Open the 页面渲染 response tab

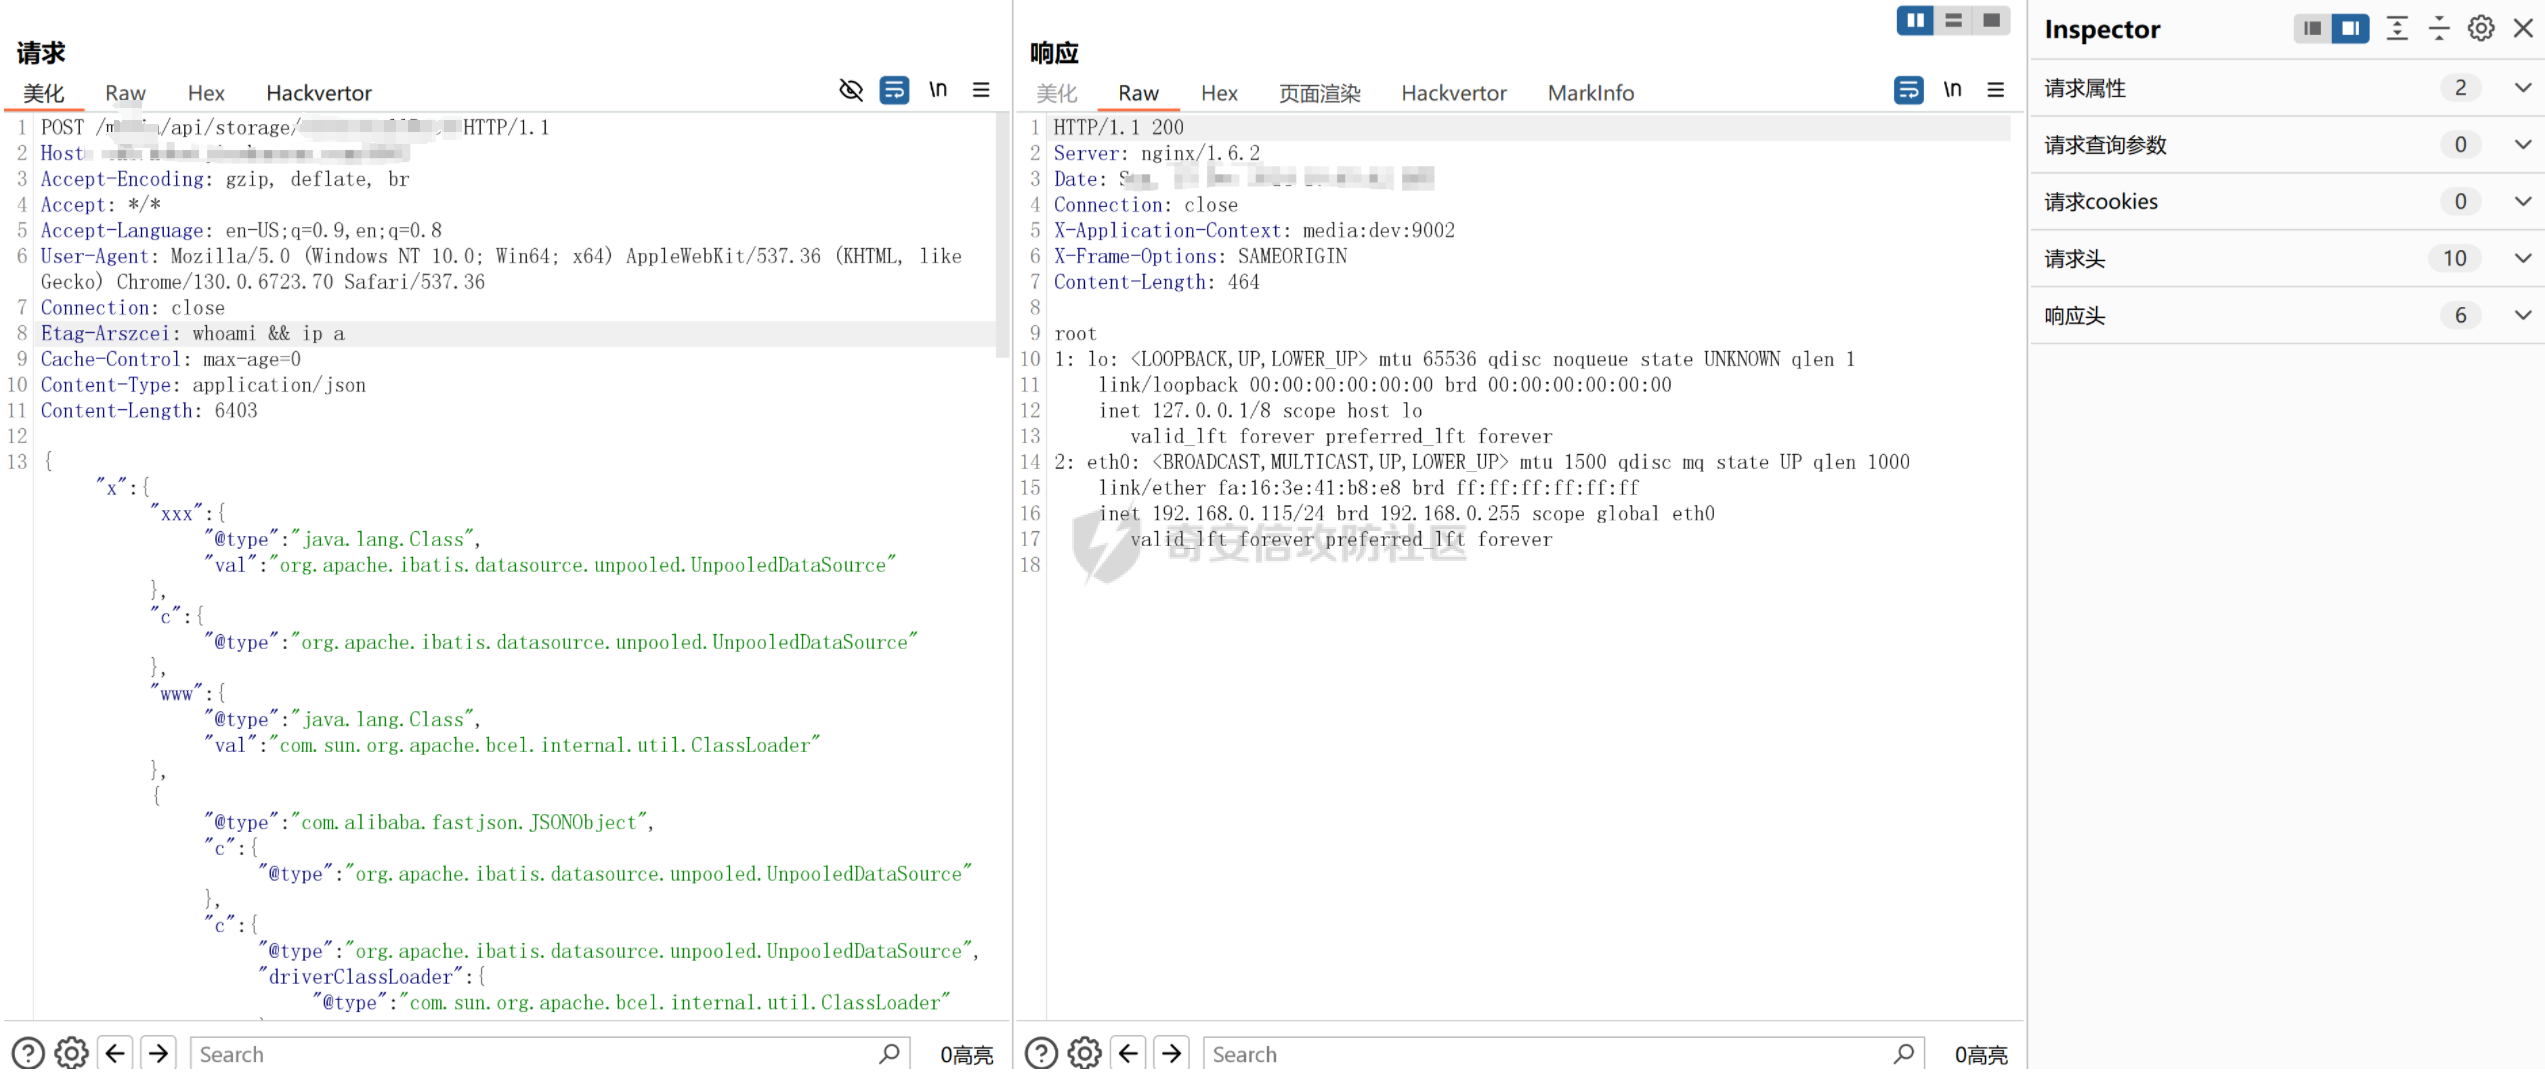click(1319, 93)
